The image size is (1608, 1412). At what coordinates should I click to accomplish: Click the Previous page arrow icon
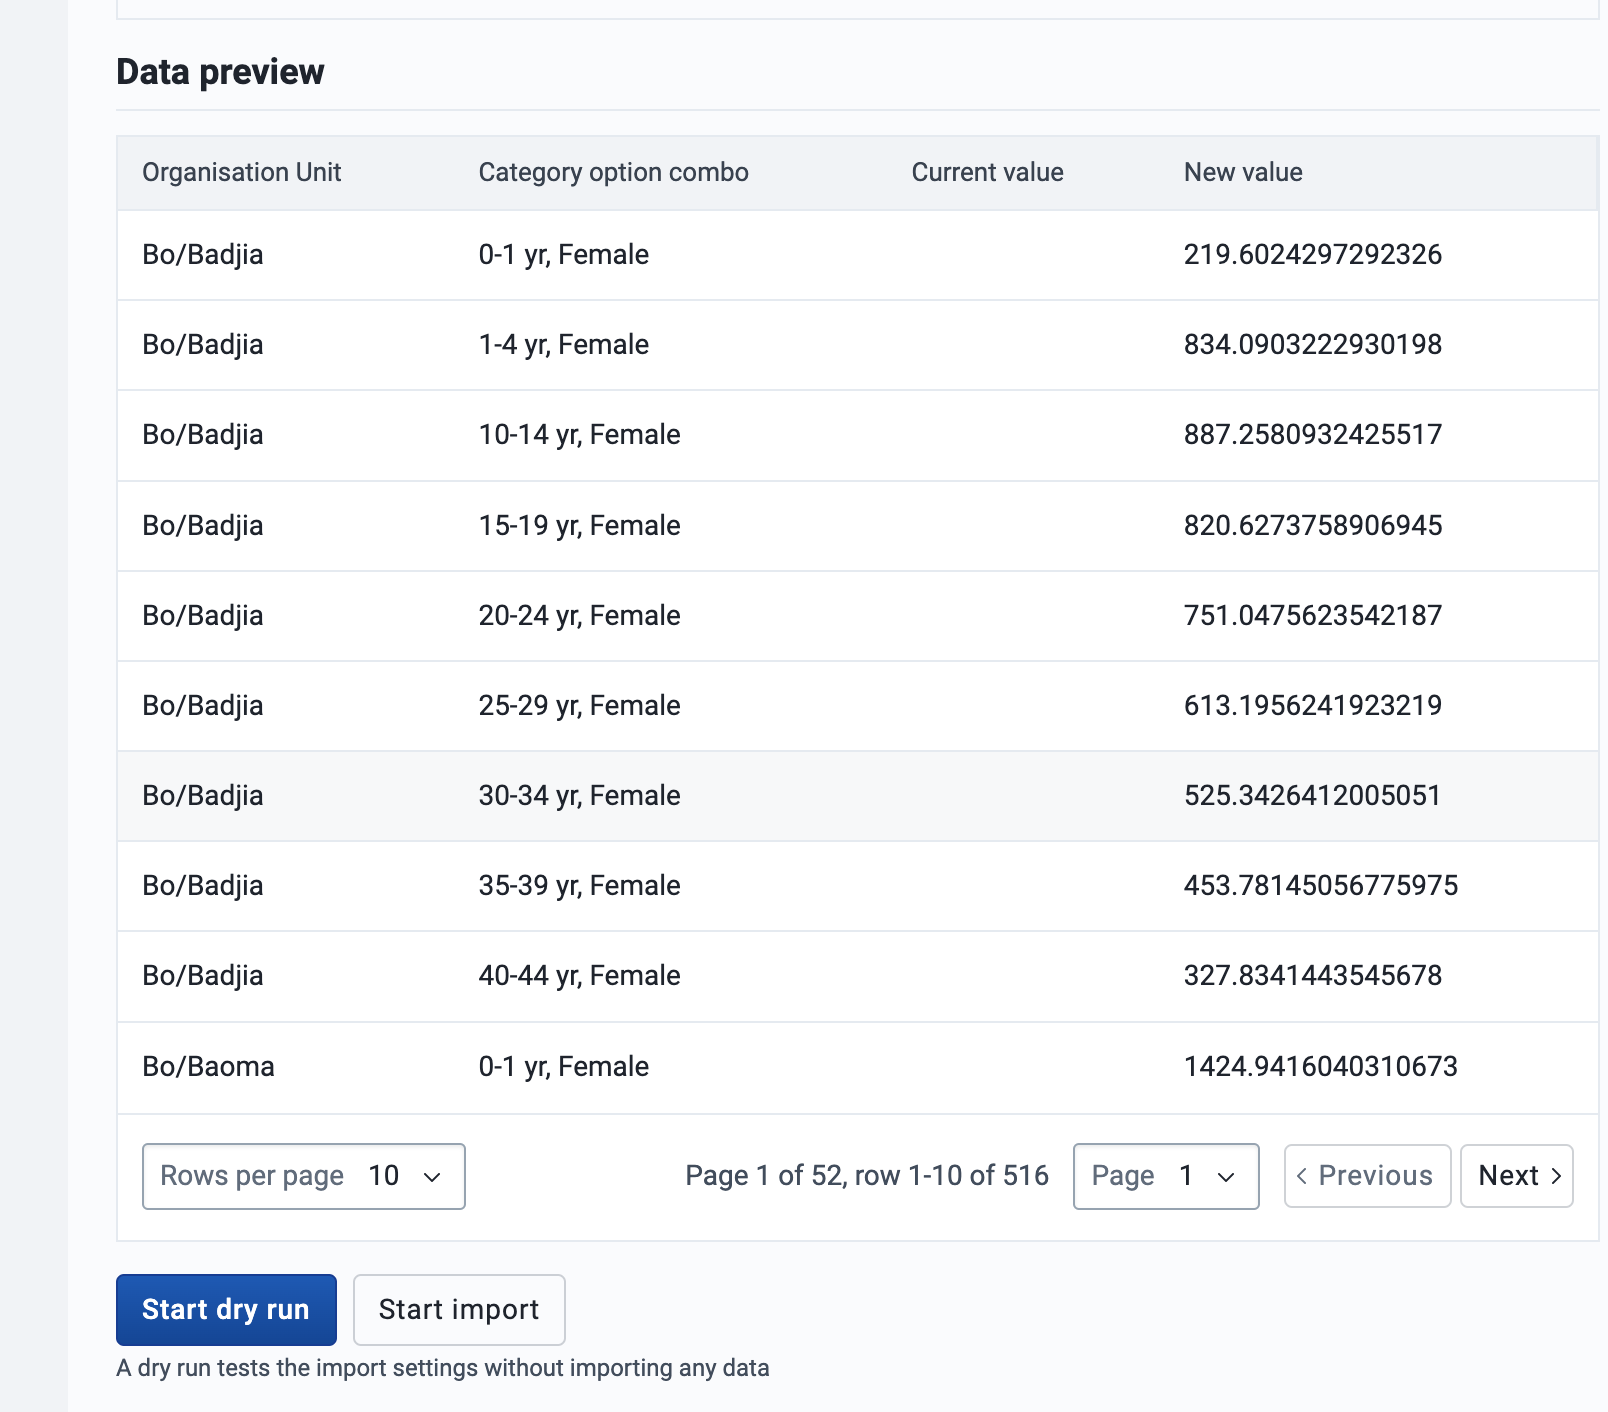[x=1302, y=1176]
